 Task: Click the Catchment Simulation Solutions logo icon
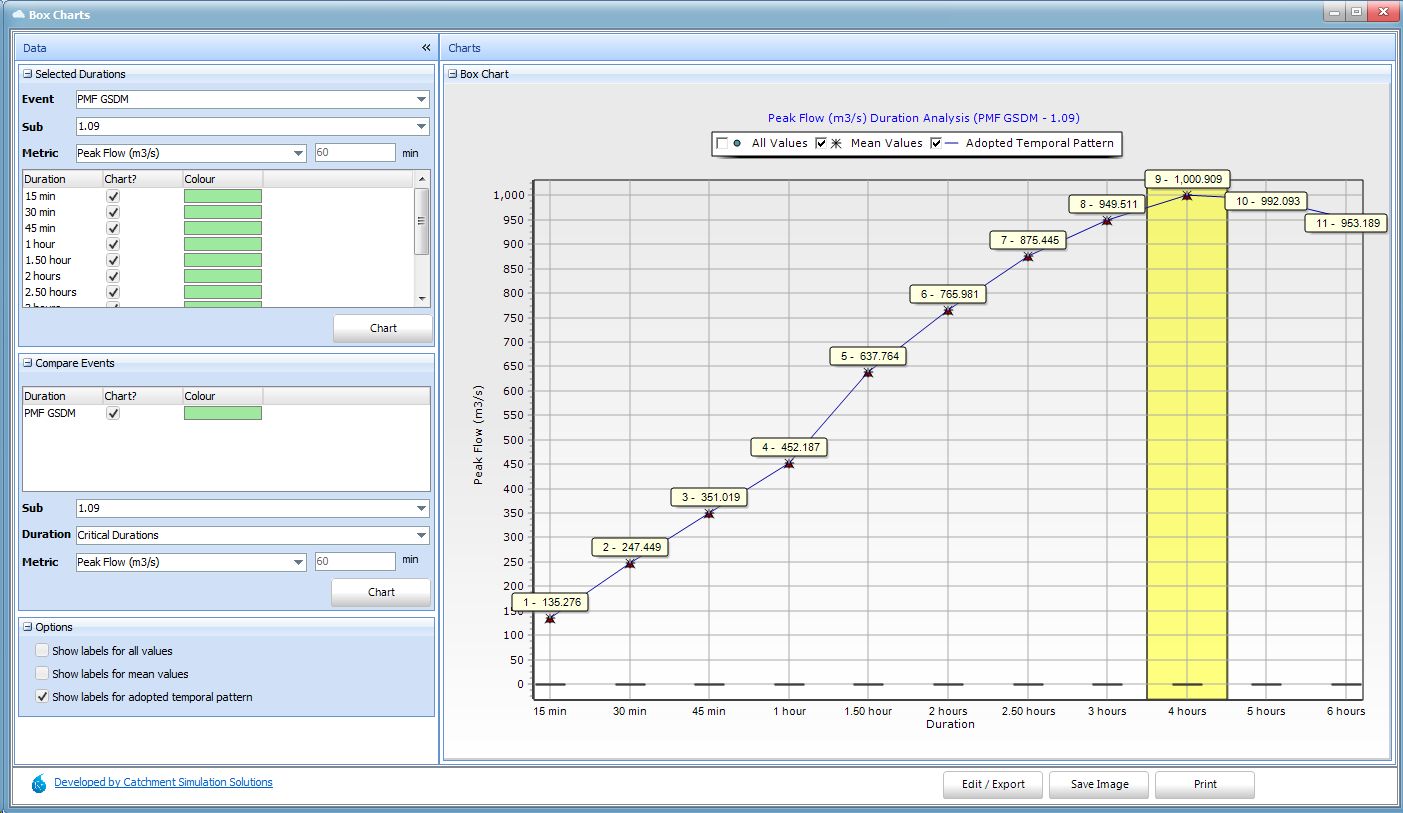click(x=39, y=784)
